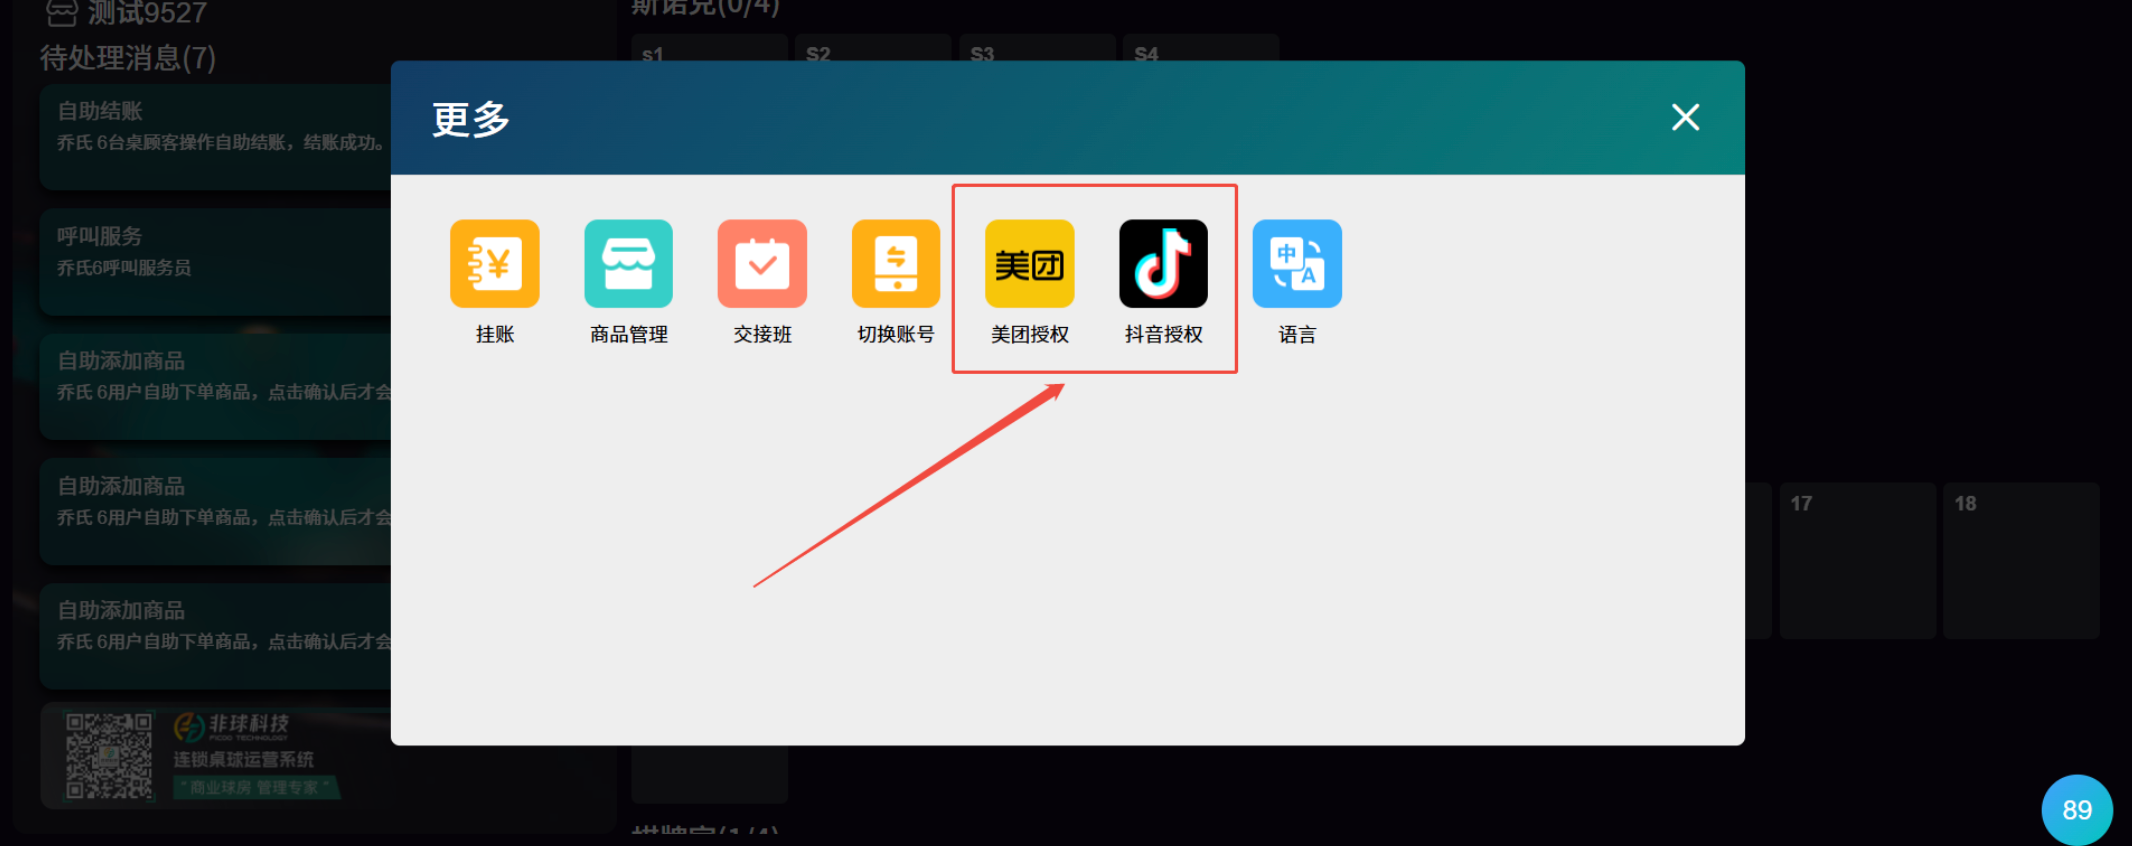The image size is (2132, 846).
Task: Select table S4 behind the dialog
Action: point(1201,48)
